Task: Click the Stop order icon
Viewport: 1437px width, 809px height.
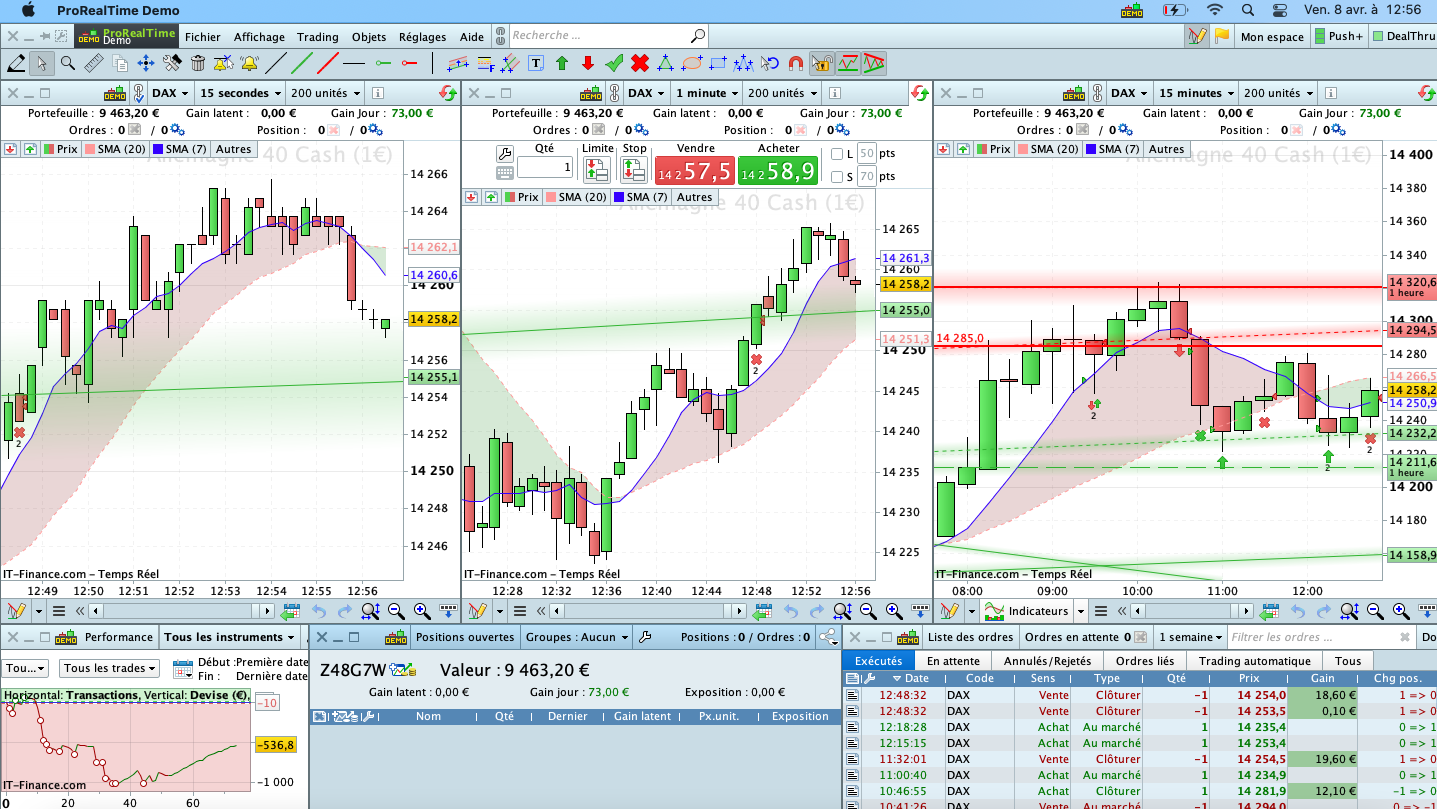Action: pyautogui.click(x=634, y=168)
